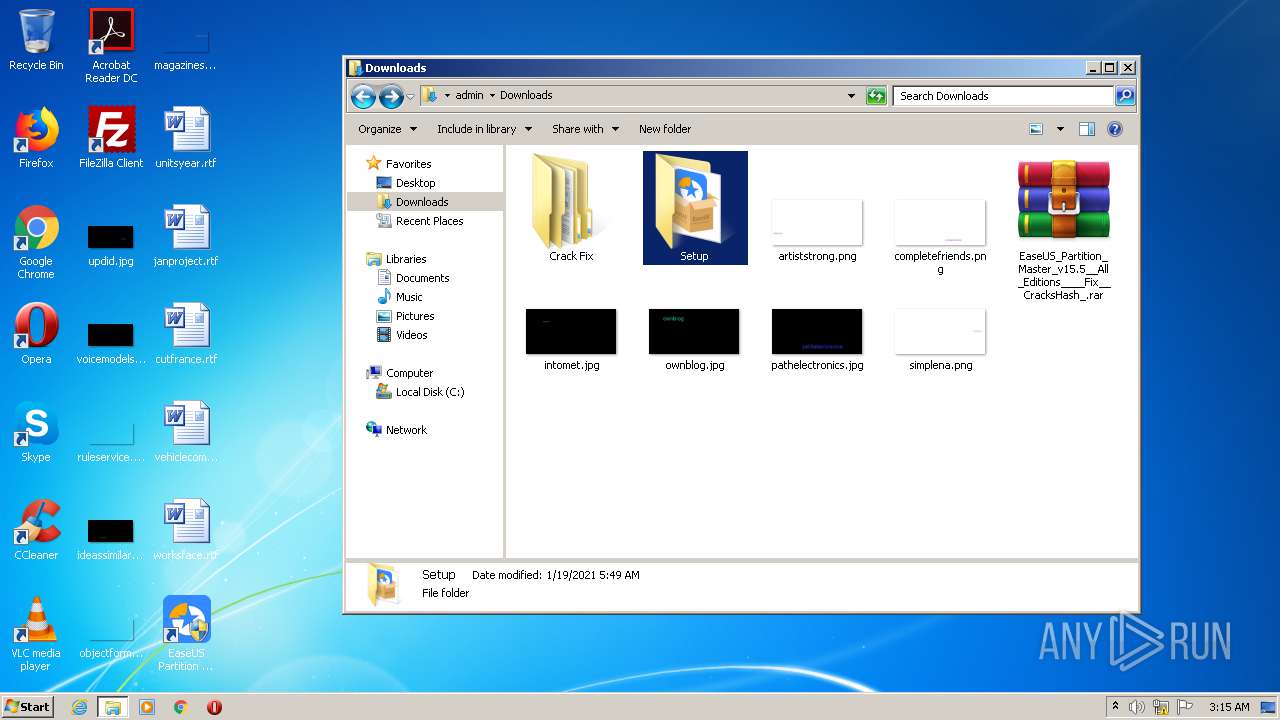Click in the Search Downloads field
This screenshot has height=720, width=1280.
1003,96
